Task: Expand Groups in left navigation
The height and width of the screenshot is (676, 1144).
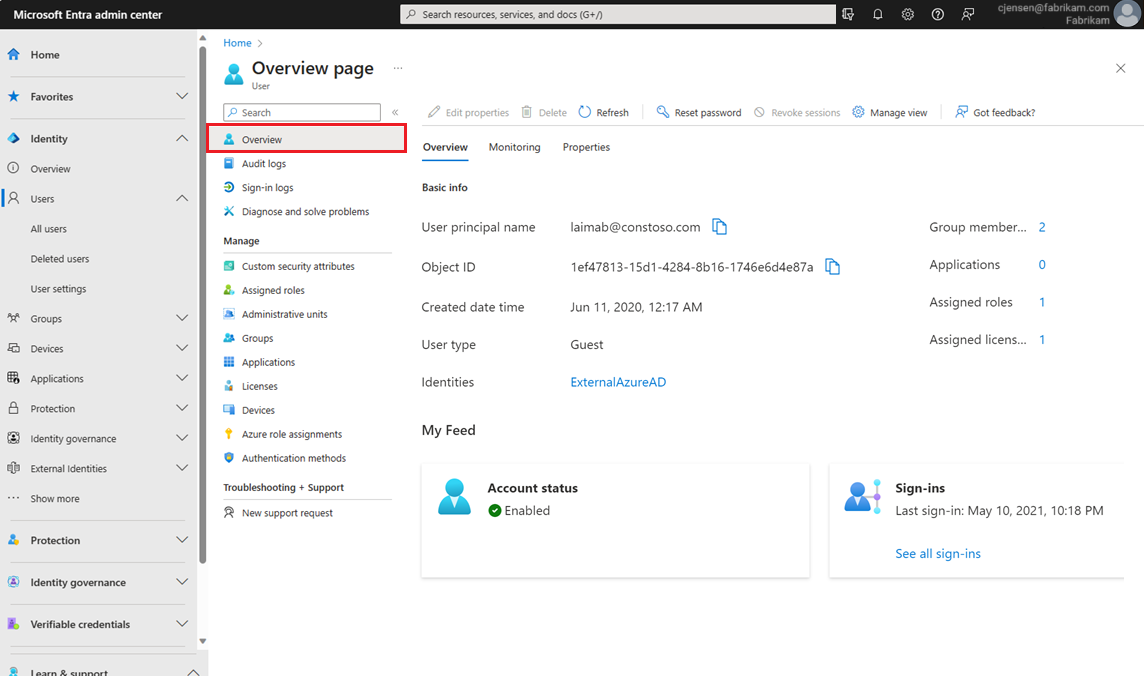Action: click(x=182, y=319)
